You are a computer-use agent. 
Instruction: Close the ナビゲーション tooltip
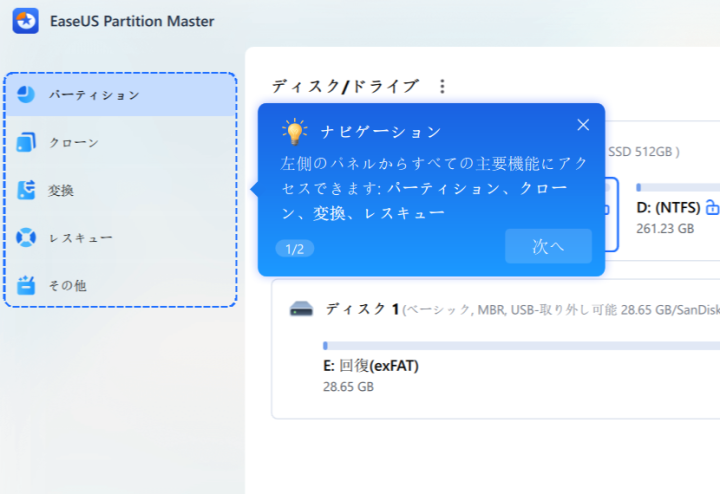(x=583, y=125)
